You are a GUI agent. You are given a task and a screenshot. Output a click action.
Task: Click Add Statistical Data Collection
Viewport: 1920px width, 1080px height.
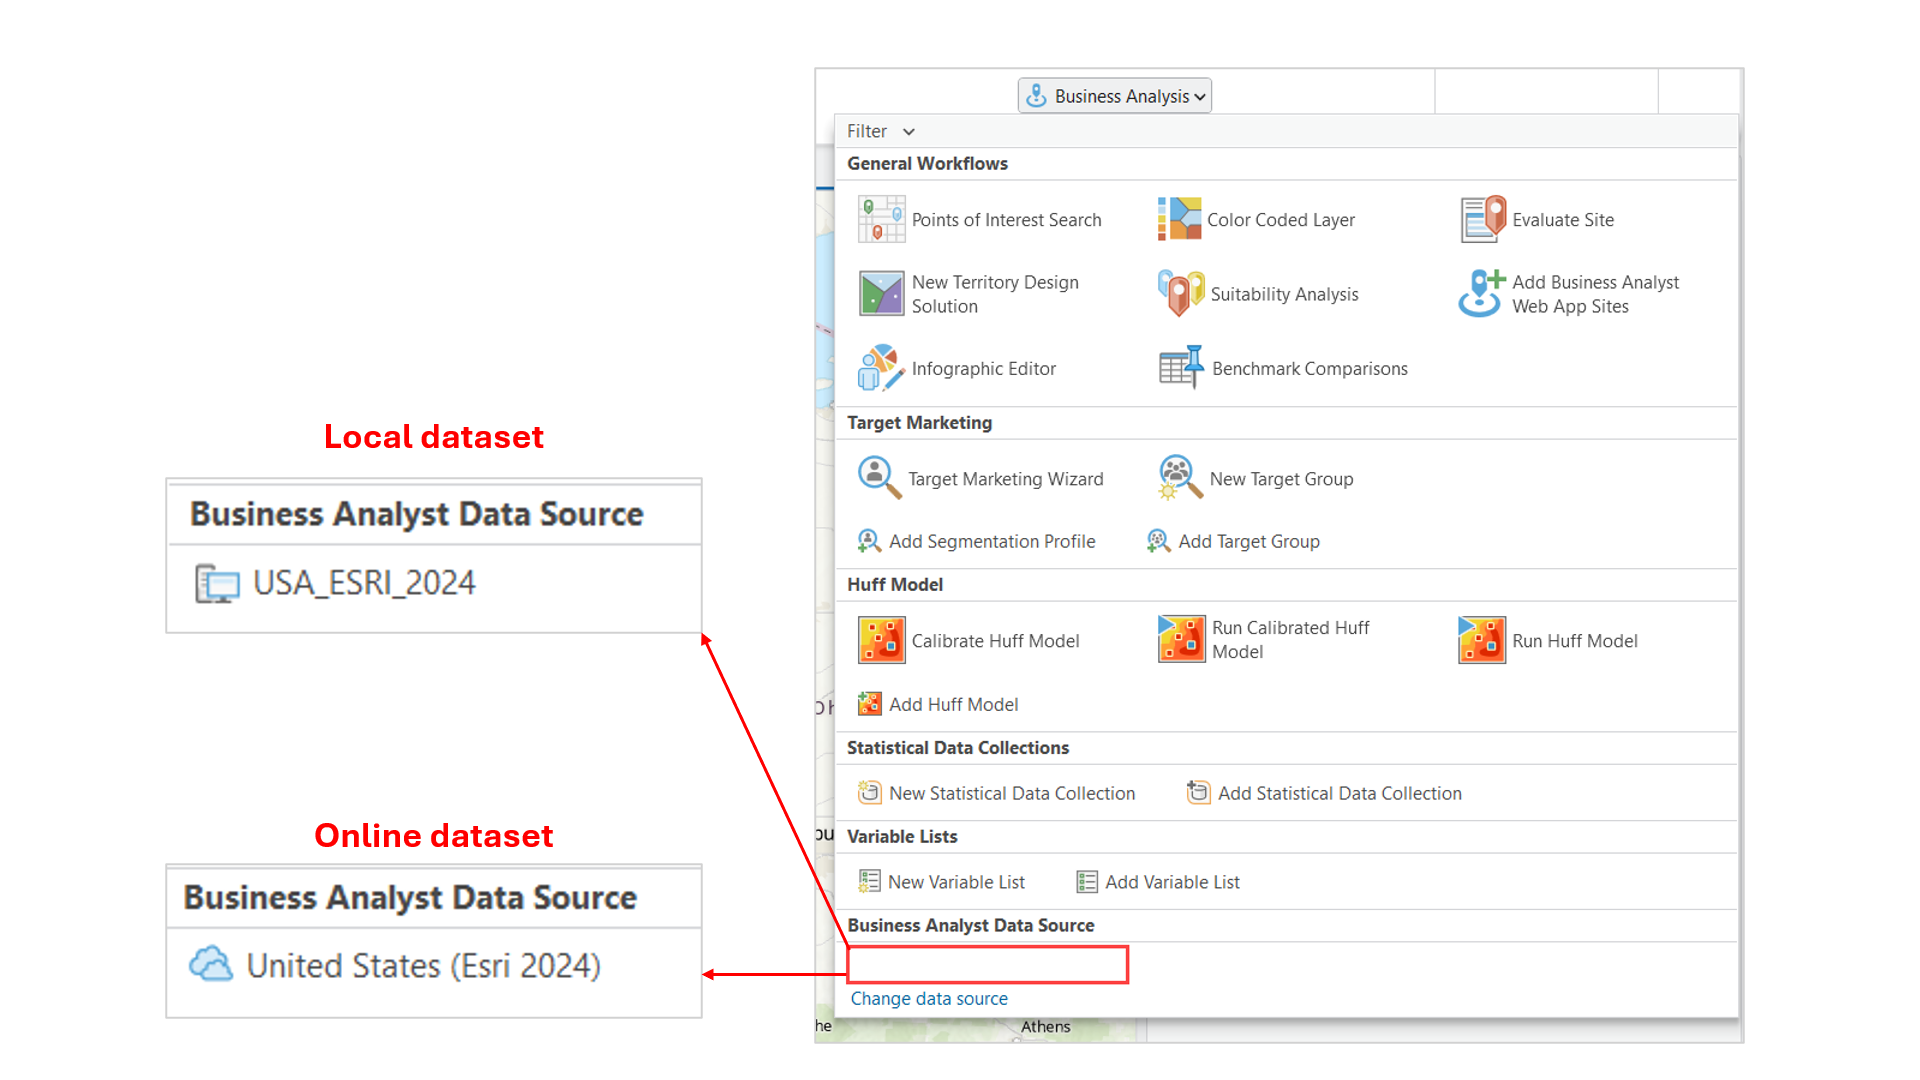(x=1339, y=793)
